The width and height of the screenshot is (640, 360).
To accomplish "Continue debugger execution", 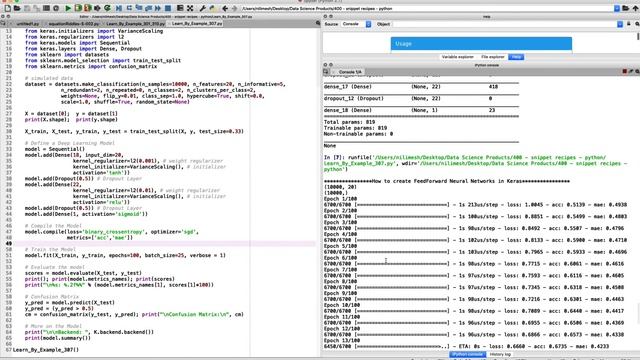I will coord(158,8).
